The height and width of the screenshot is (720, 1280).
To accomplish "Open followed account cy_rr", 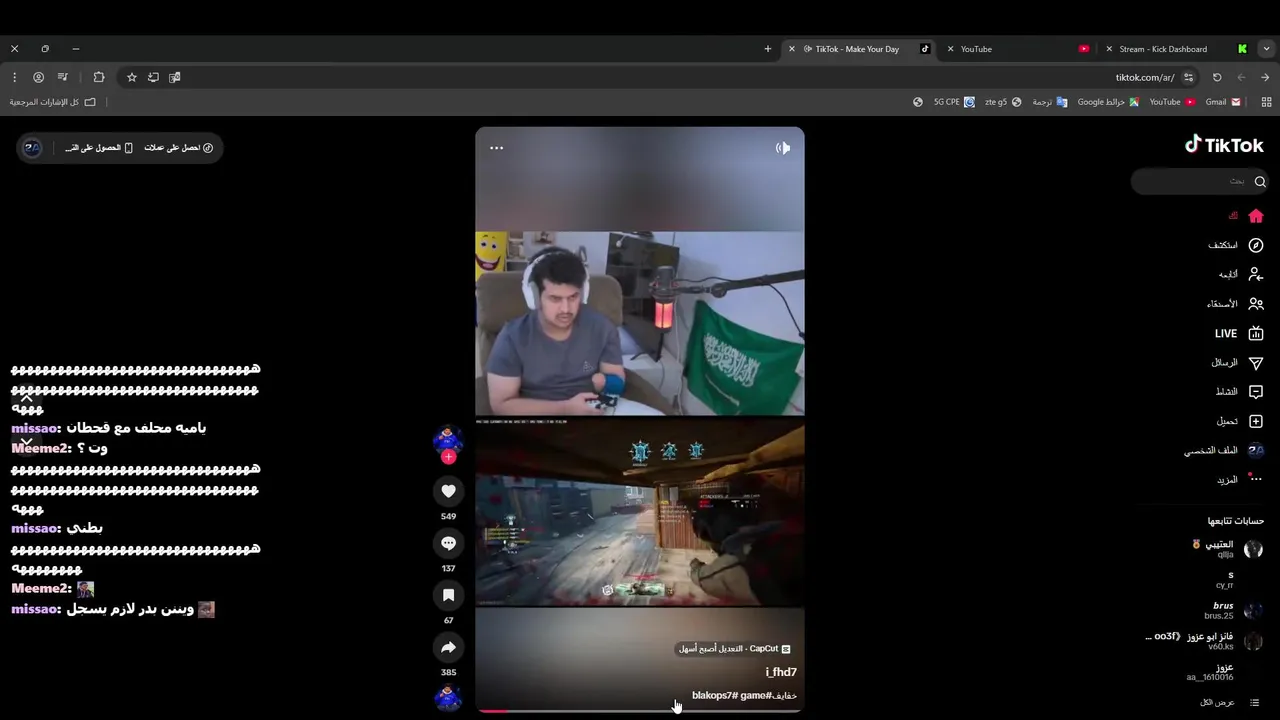I will (x=1238, y=580).
